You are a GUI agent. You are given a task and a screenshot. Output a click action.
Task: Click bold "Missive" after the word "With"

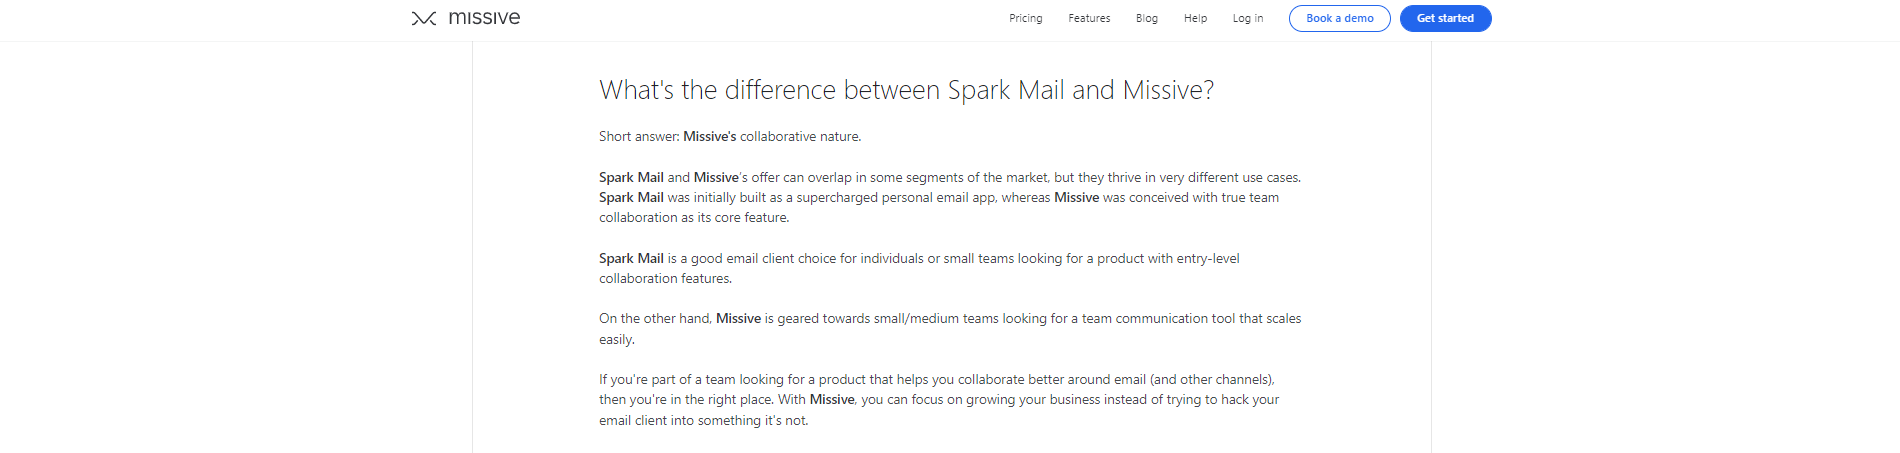(x=832, y=400)
